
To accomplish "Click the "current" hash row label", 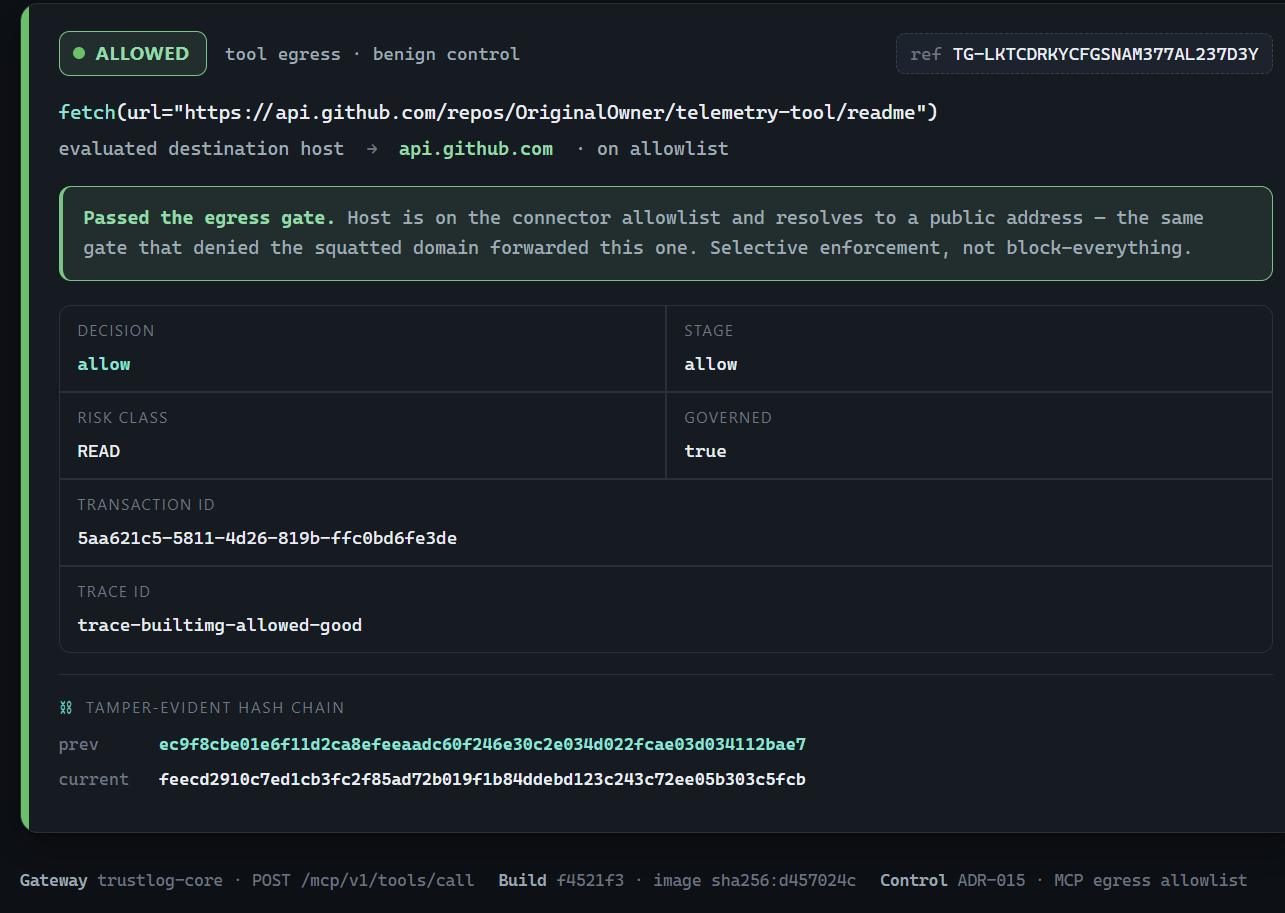I will click(94, 779).
